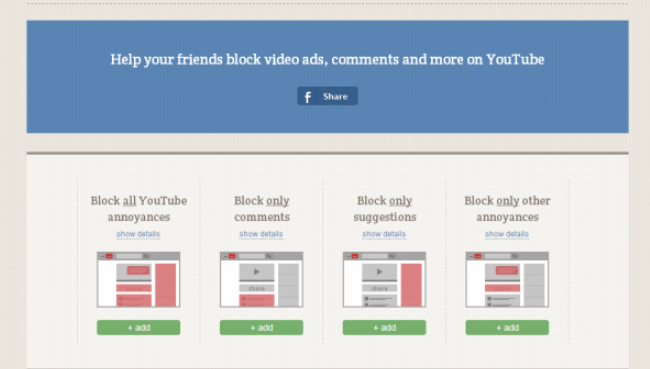Show details for Block only other annoyances
Screen dimensions: 650x369
(507, 234)
